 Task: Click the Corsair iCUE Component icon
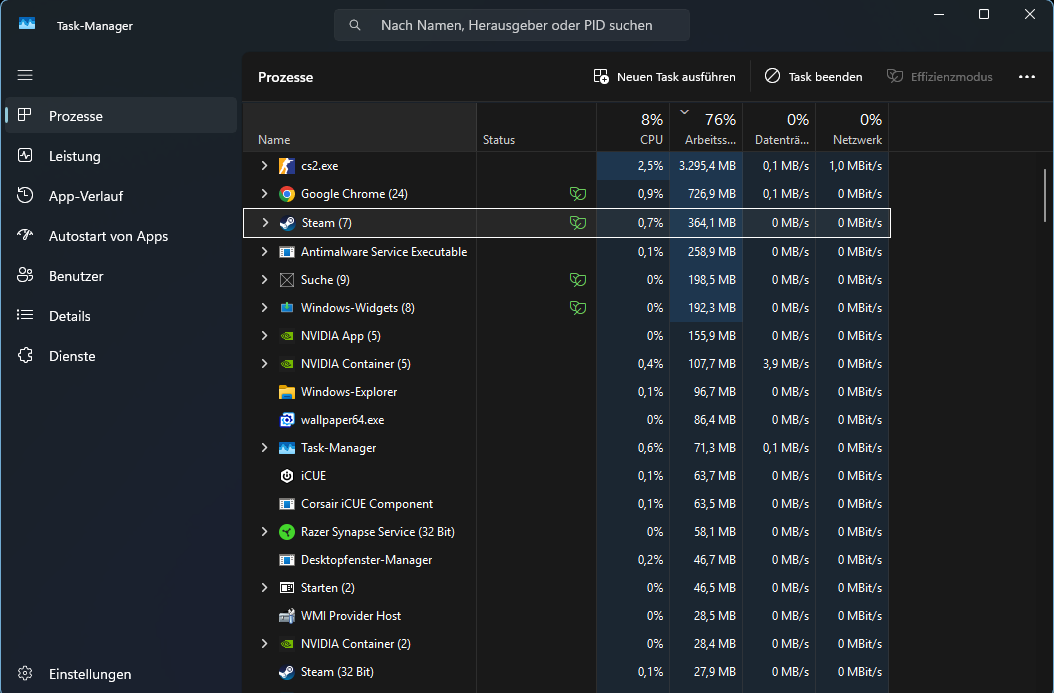pos(287,504)
